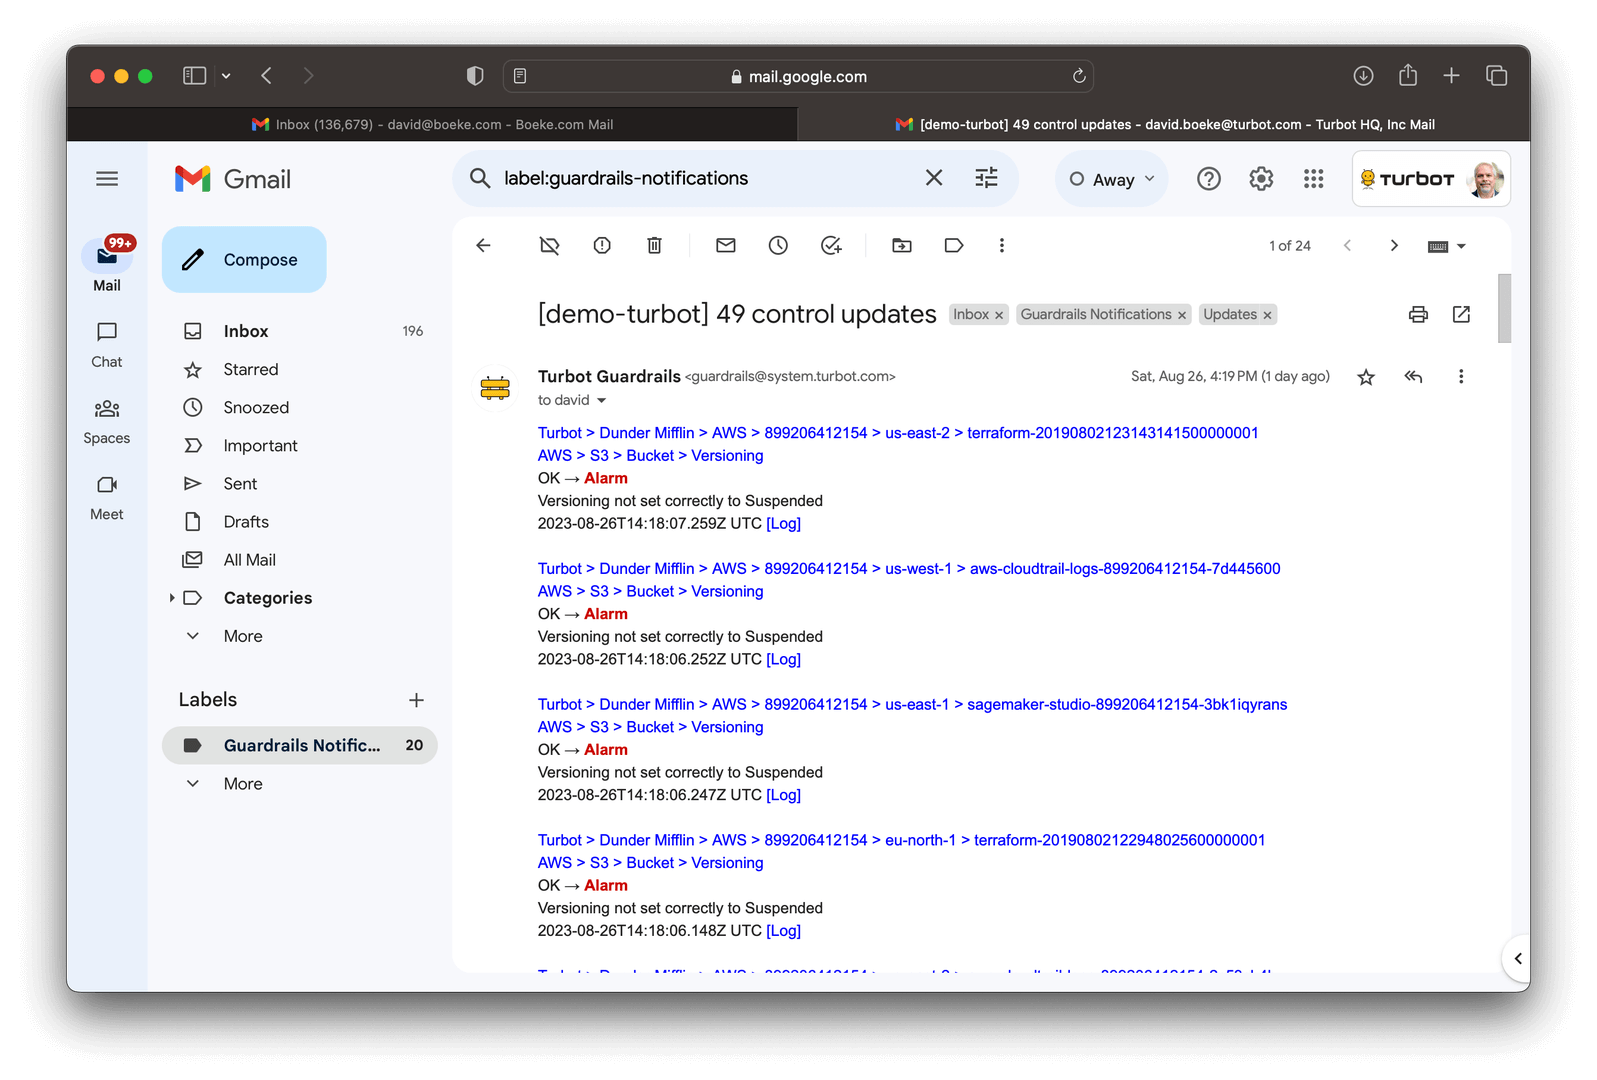
Task: Remove label from this conversation
Action: 549,246
